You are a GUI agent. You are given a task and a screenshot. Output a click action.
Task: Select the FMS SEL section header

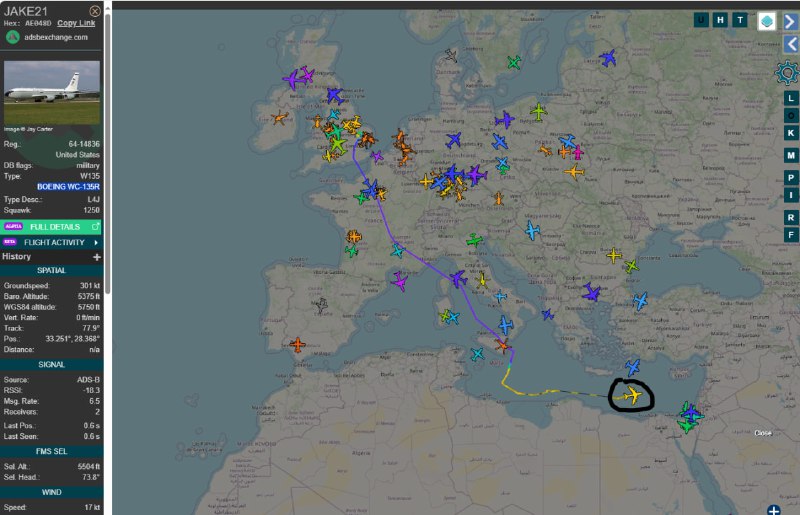[x=52, y=451]
